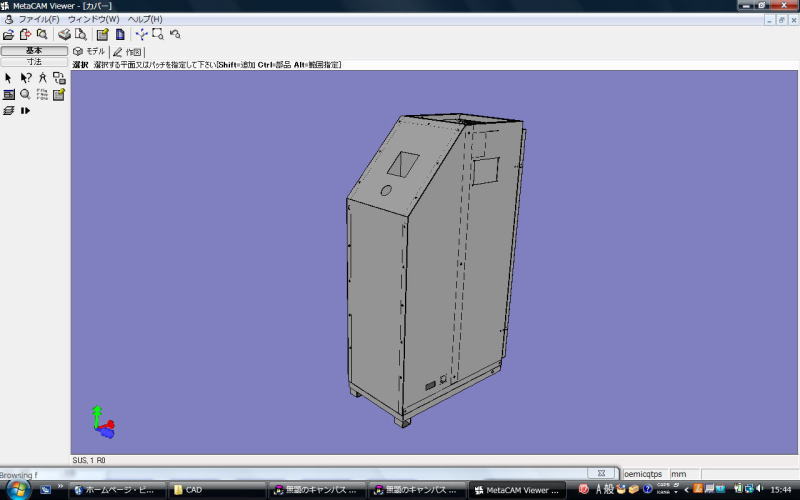Click the 選択 command prompt label
800x500 pixels.
point(80,65)
